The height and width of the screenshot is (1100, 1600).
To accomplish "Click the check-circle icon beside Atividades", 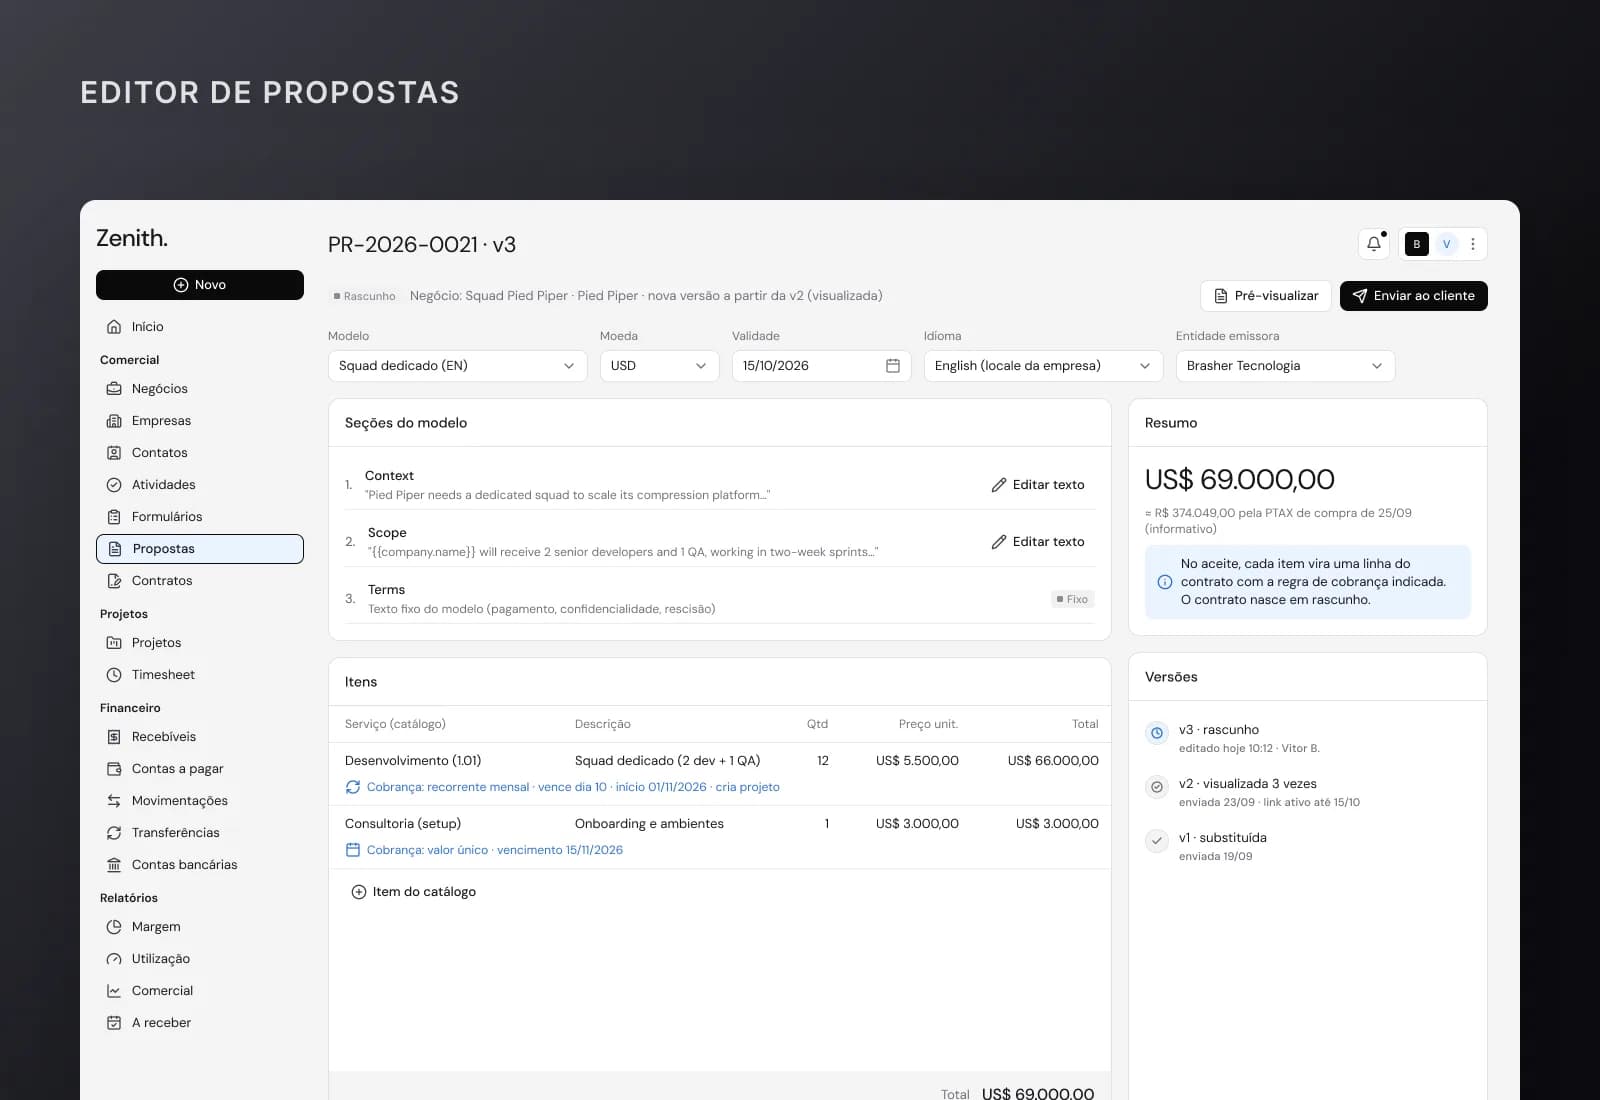I will point(114,485).
